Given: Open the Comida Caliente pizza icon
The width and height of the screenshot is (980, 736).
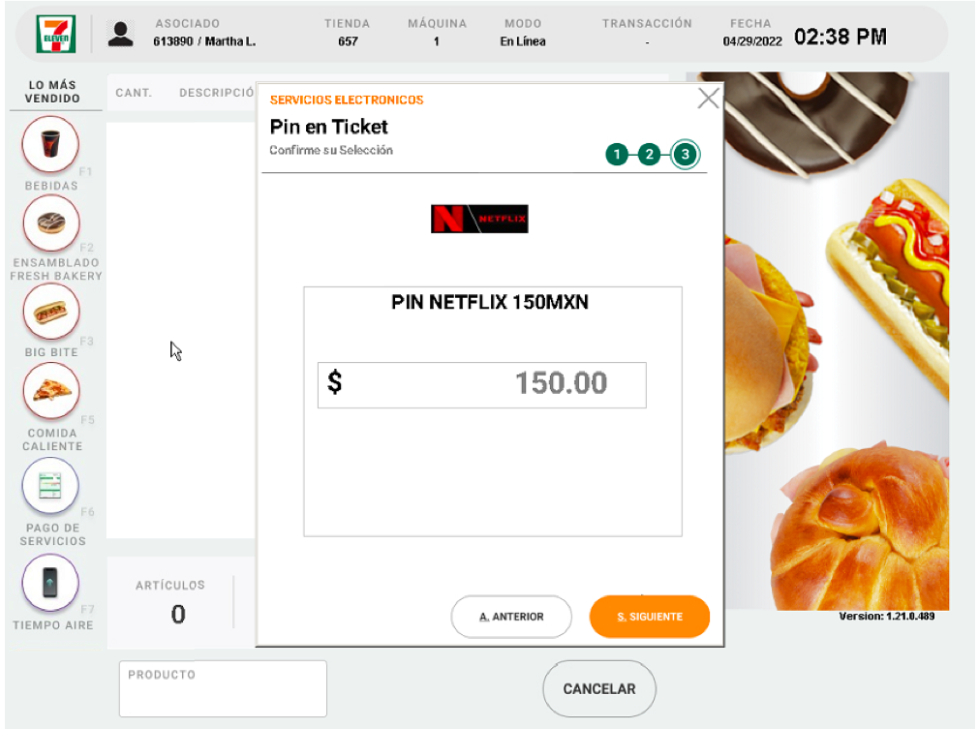Looking at the screenshot, I should coord(51,391).
